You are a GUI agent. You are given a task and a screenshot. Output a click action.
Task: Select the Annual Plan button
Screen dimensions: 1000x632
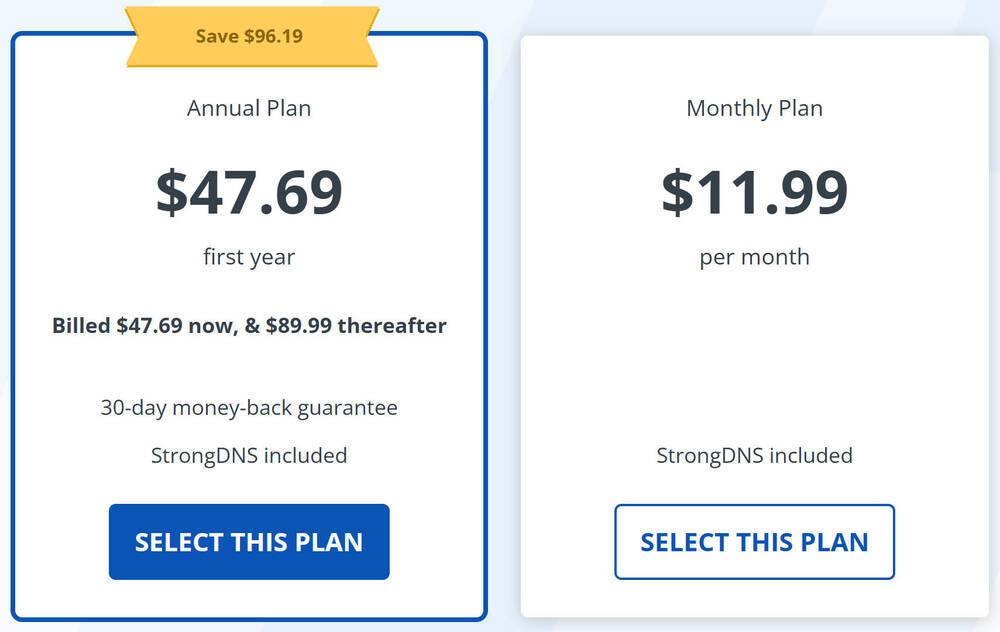click(249, 542)
